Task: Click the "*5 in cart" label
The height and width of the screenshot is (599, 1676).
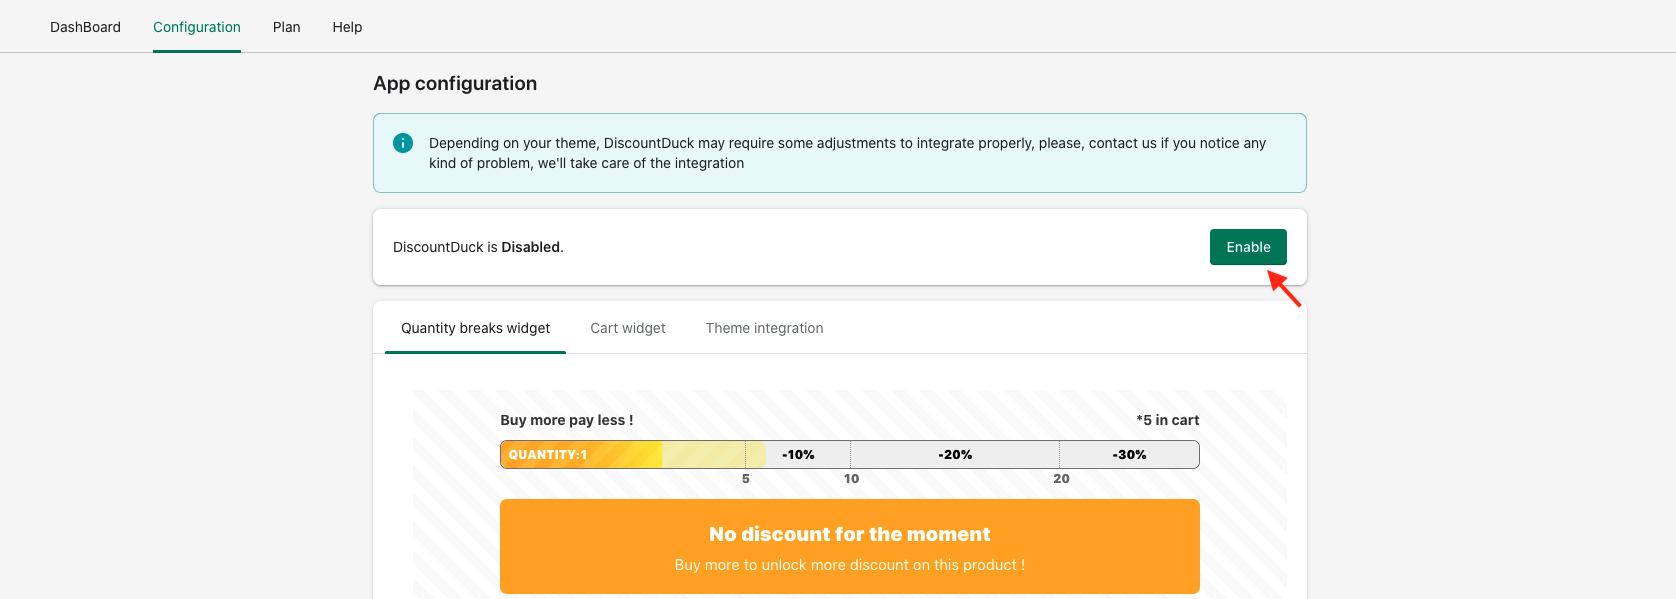Action: coord(1167,420)
